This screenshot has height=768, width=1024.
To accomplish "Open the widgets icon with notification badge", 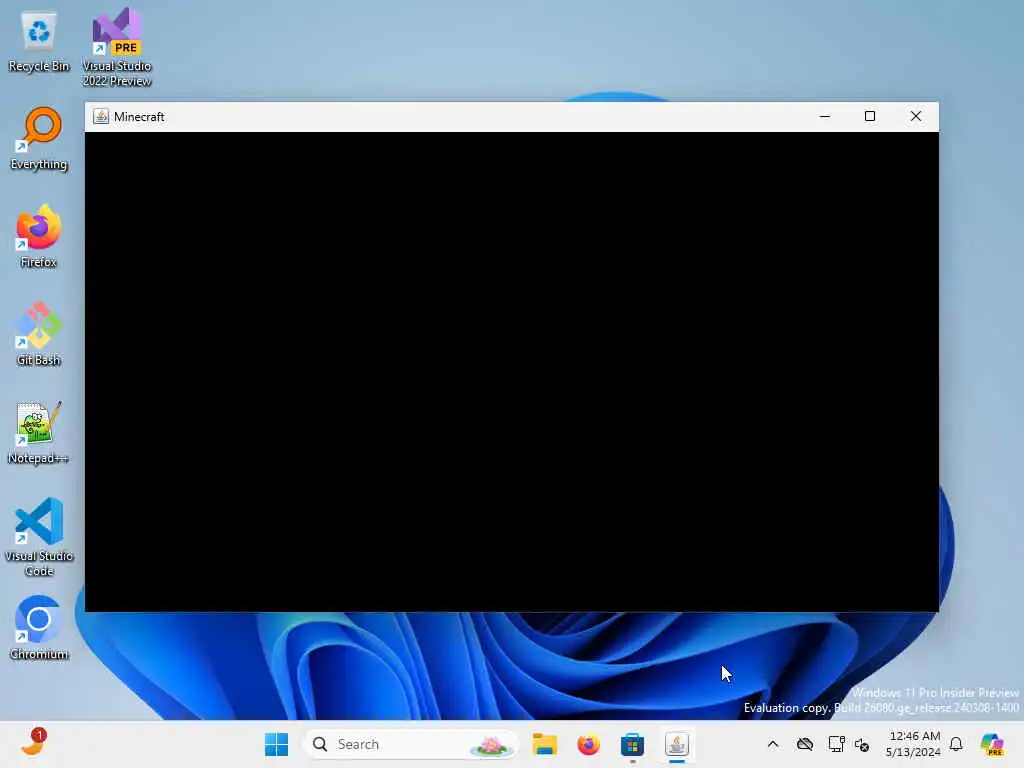I will [x=33, y=743].
